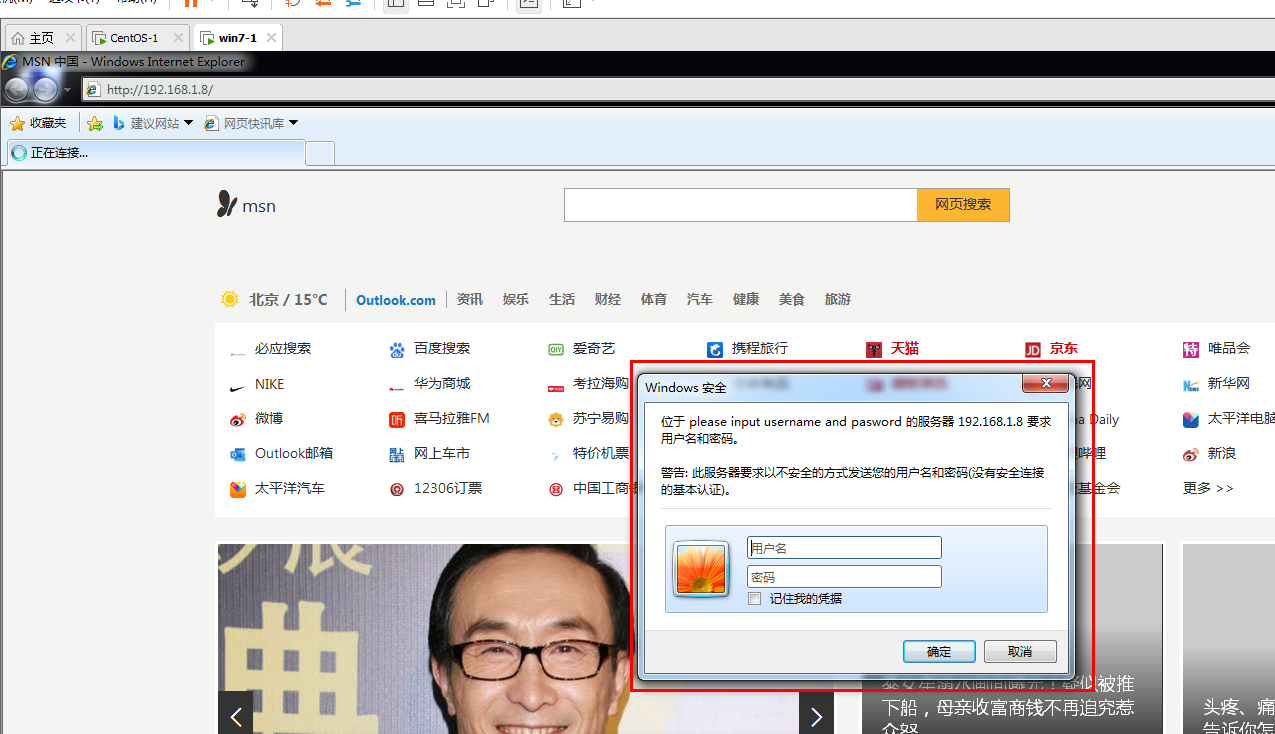
Task: Confirm login with the 确定 button
Action: coord(939,651)
